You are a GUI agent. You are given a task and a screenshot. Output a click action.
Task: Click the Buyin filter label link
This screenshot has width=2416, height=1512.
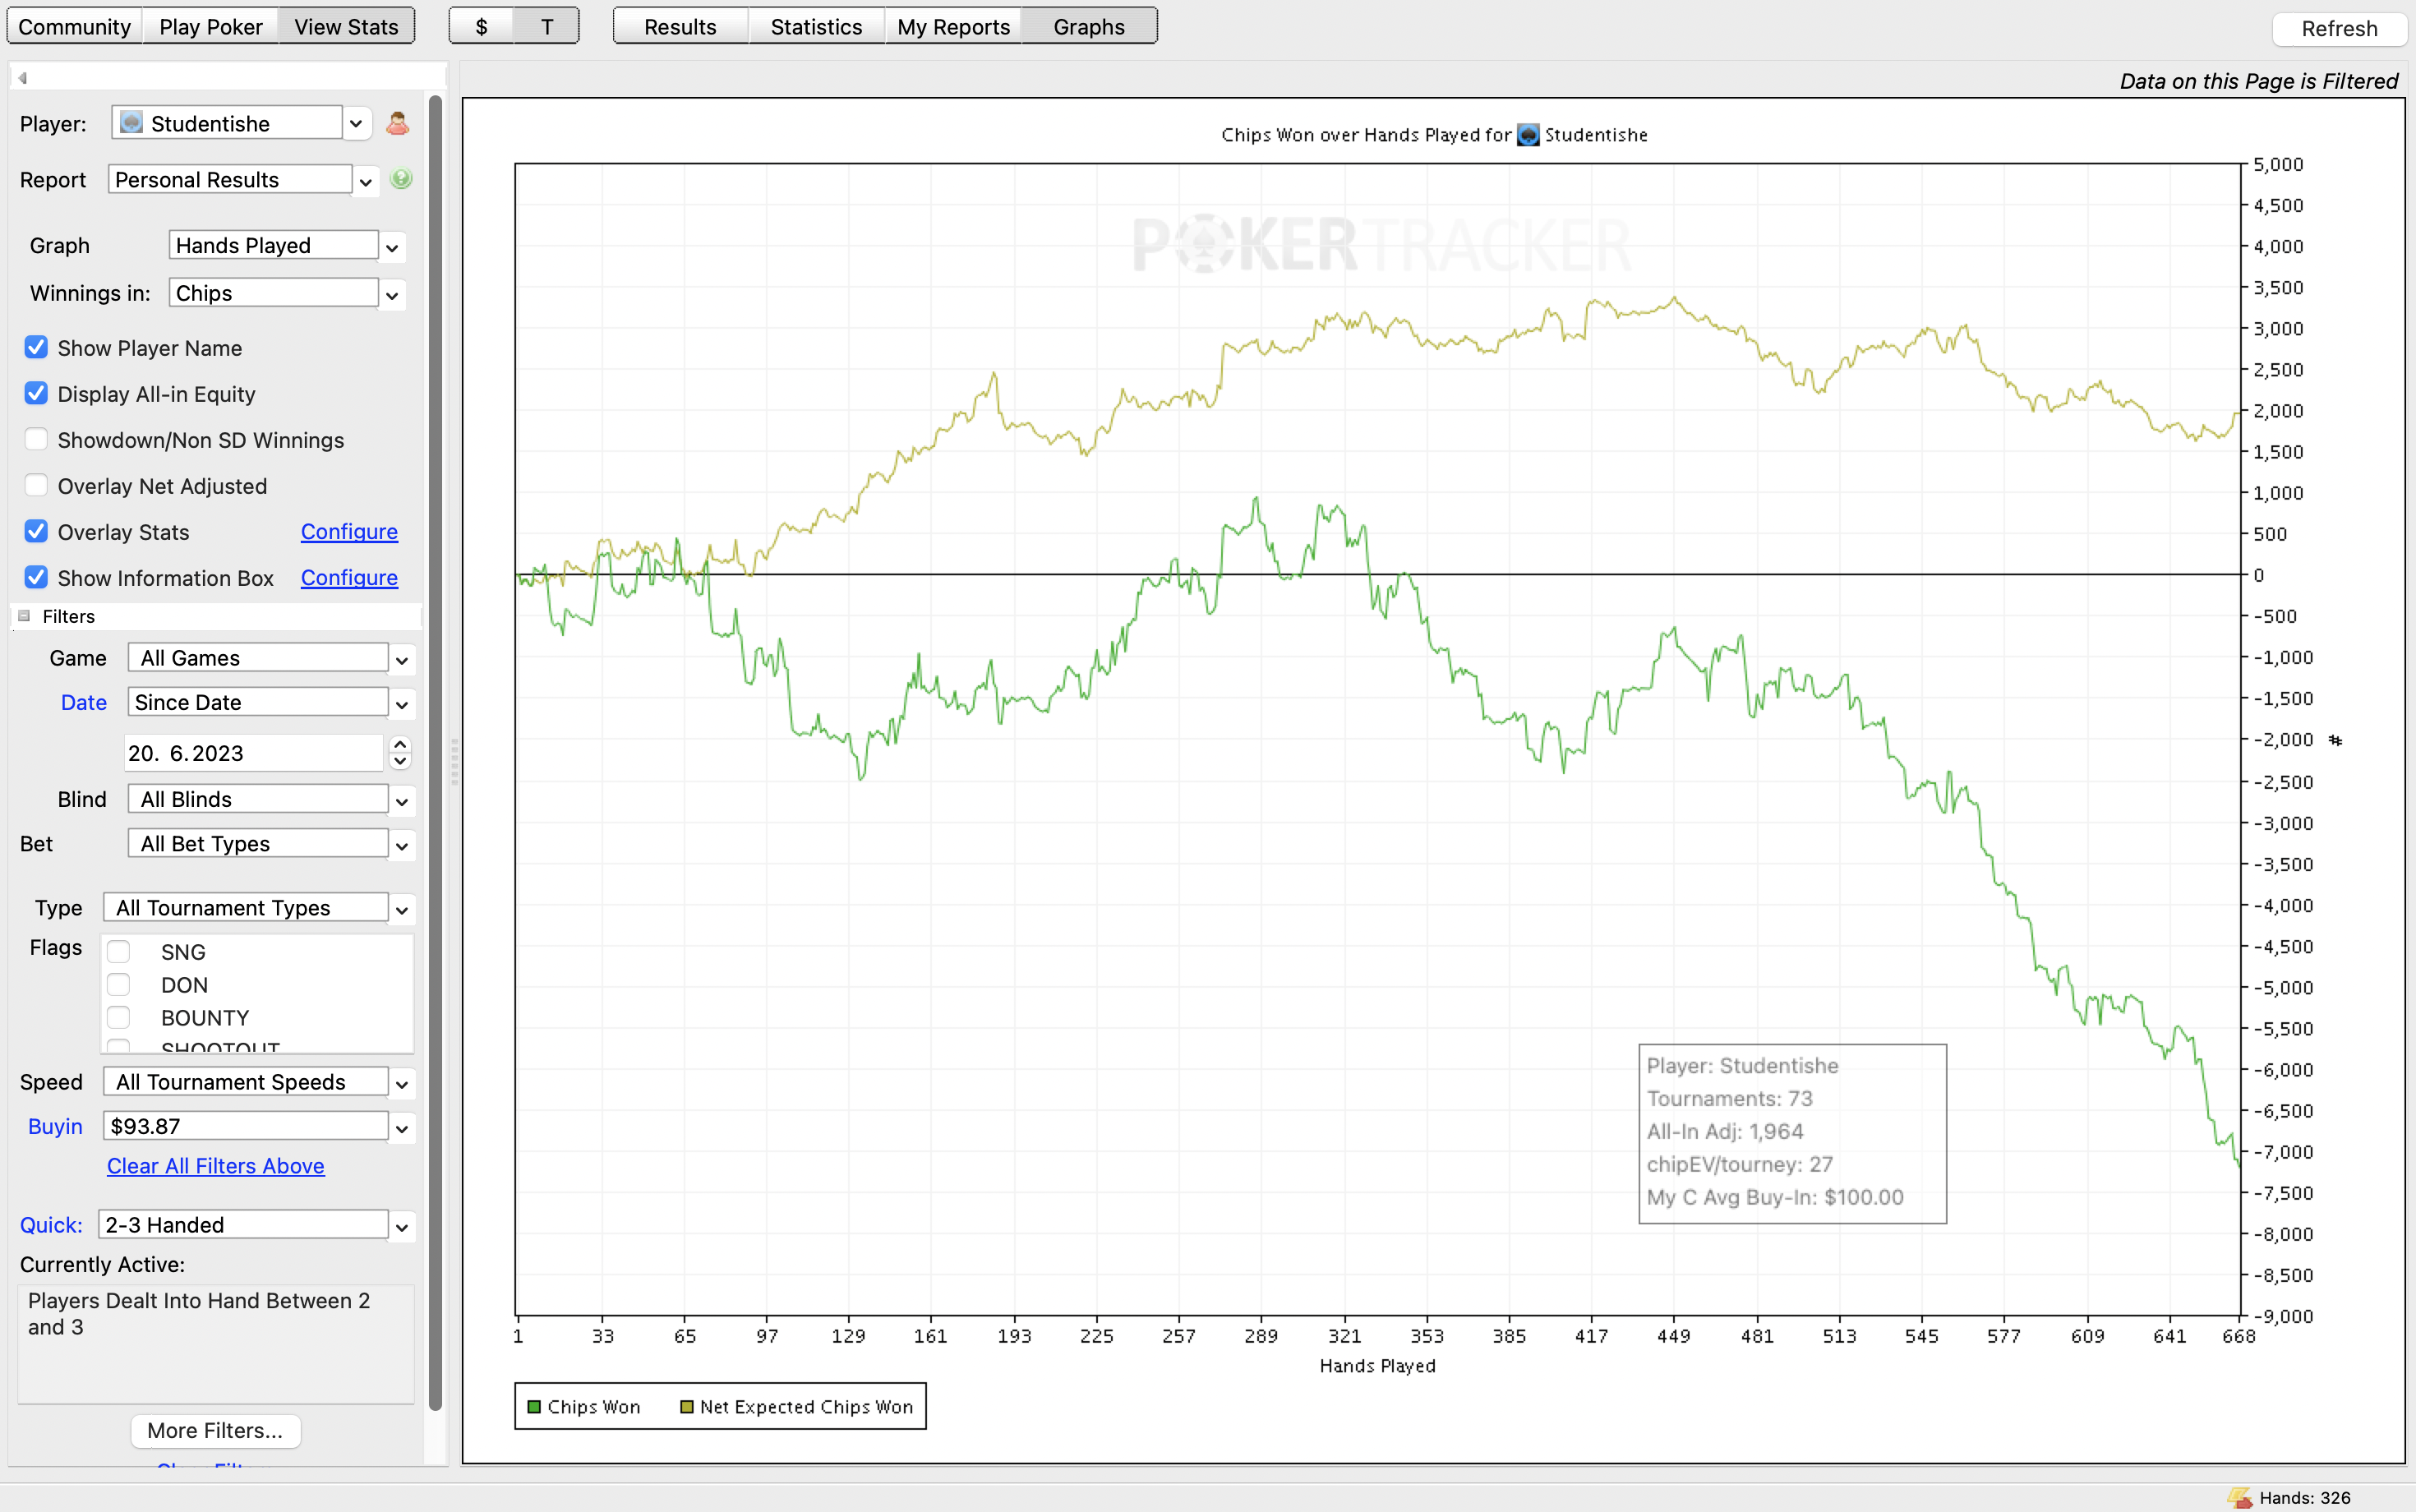(x=55, y=1126)
